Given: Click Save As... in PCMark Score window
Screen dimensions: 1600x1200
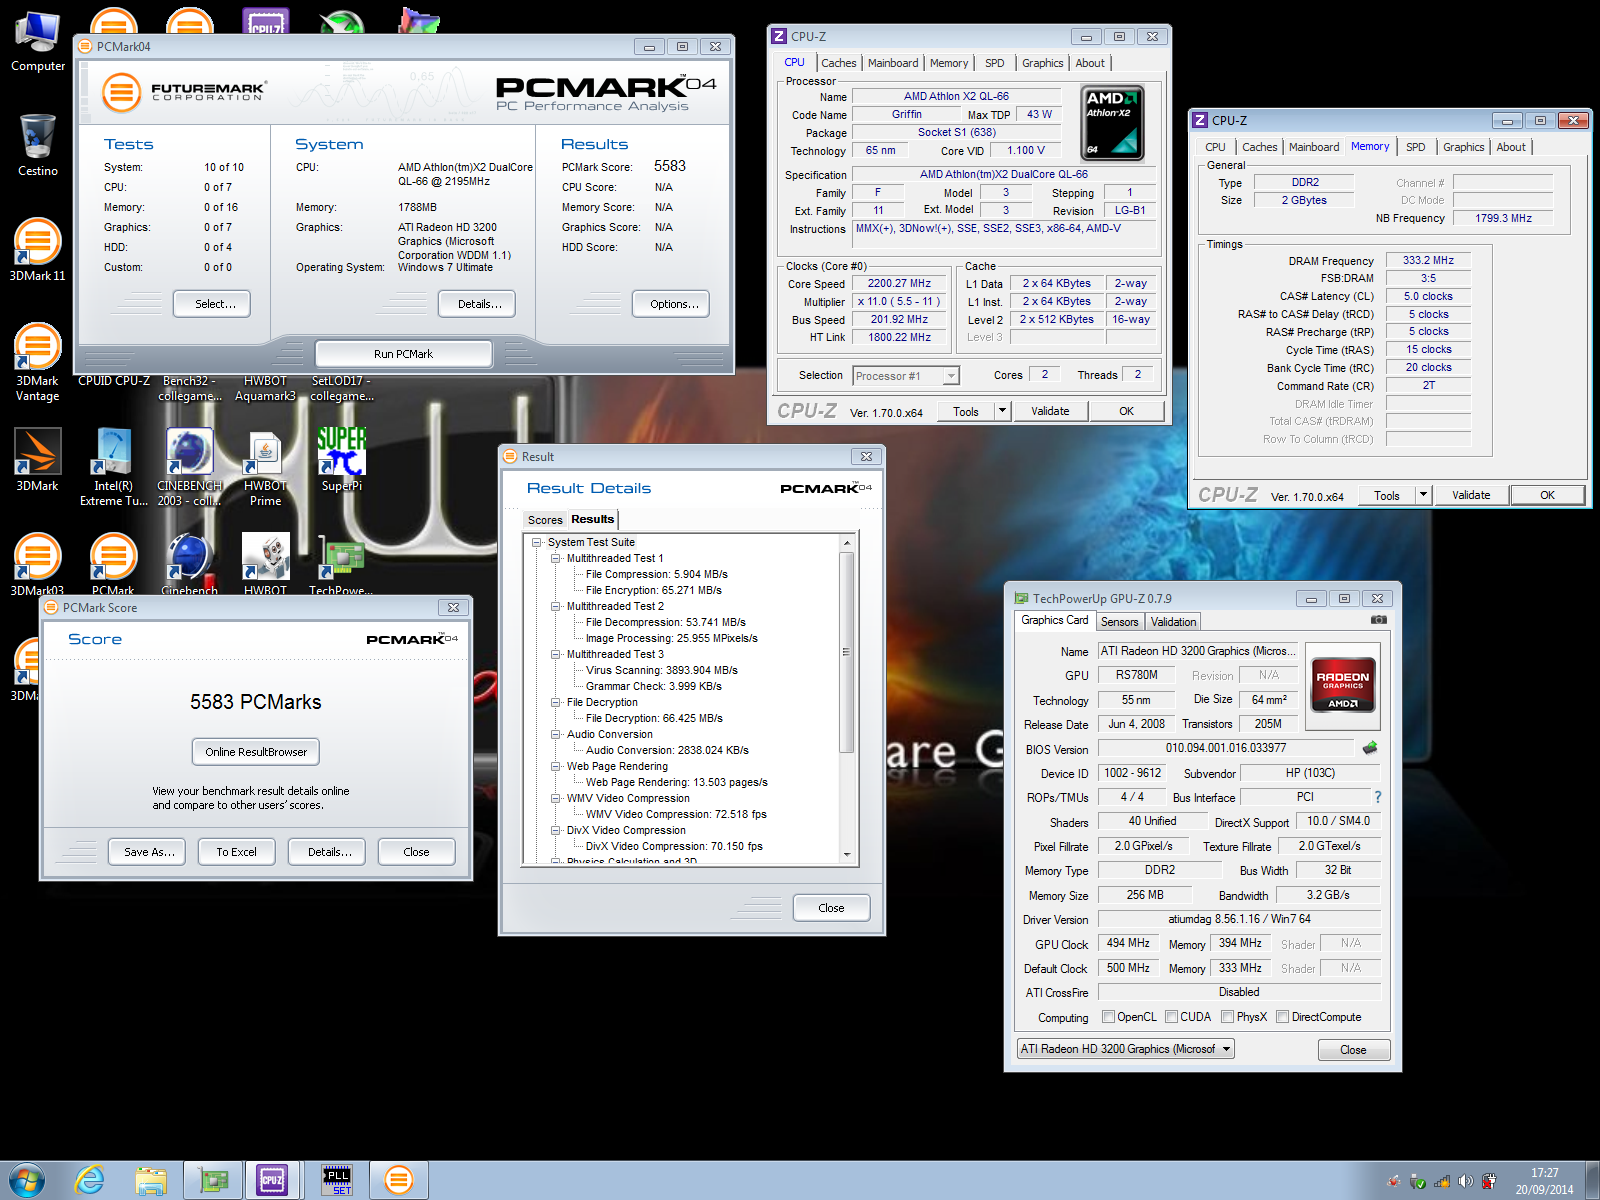Looking at the screenshot, I should pos(149,852).
